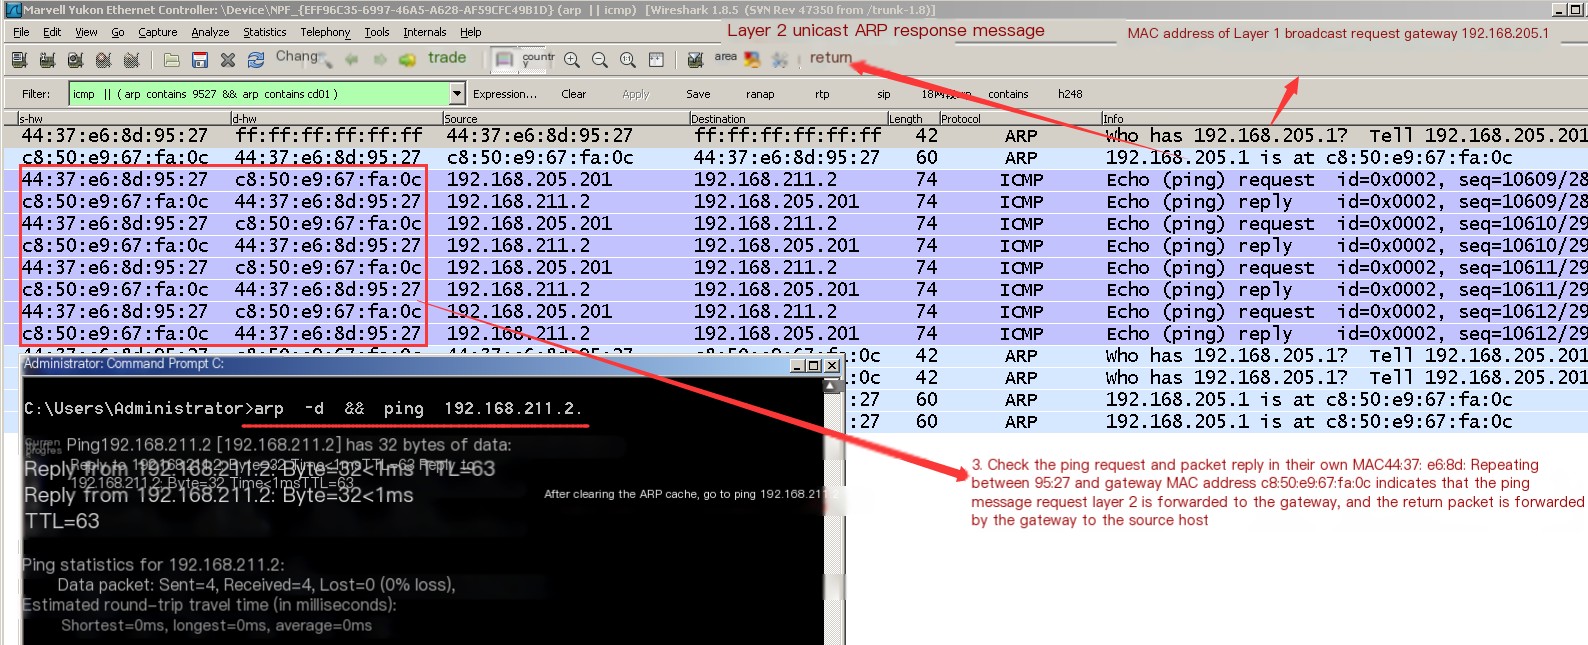
Task: Open capture options toolbar icon
Action: pos(47,60)
